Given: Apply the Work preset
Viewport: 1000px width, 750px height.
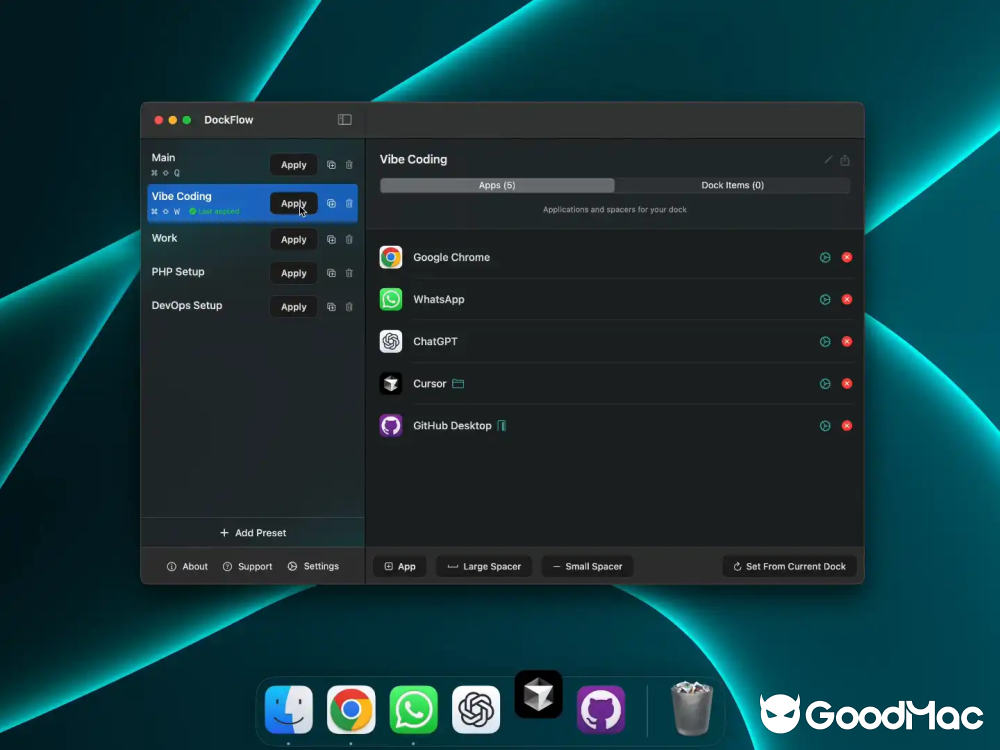Looking at the screenshot, I should click(293, 240).
